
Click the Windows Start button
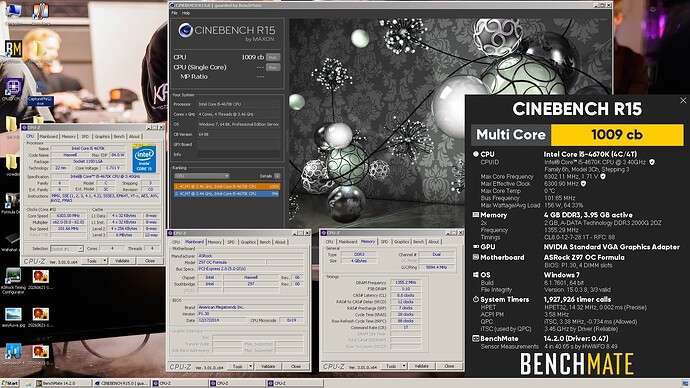click(10, 384)
